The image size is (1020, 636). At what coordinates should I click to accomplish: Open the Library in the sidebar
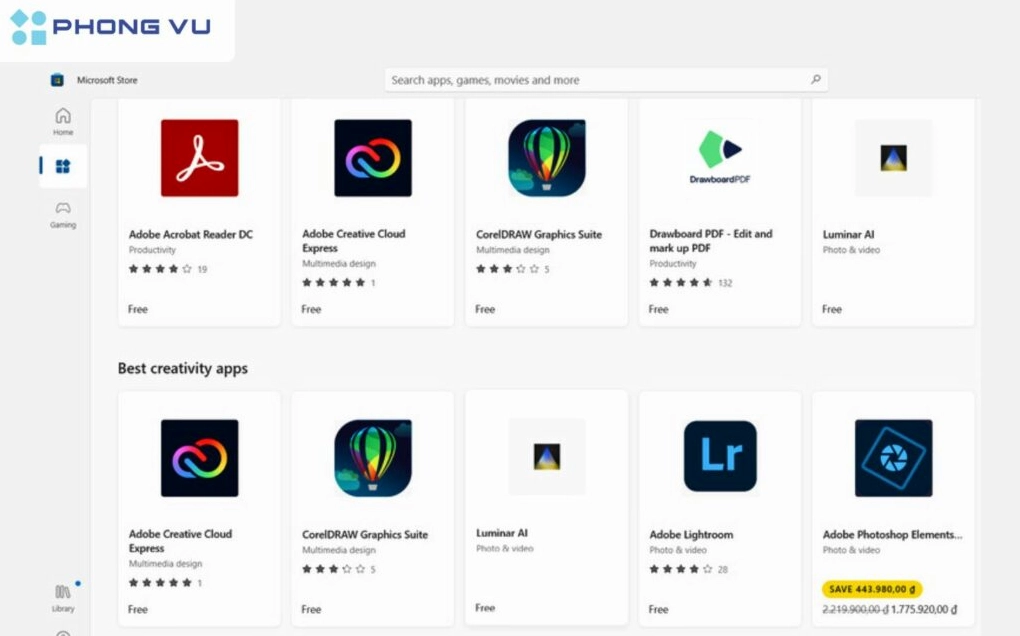coord(63,598)
